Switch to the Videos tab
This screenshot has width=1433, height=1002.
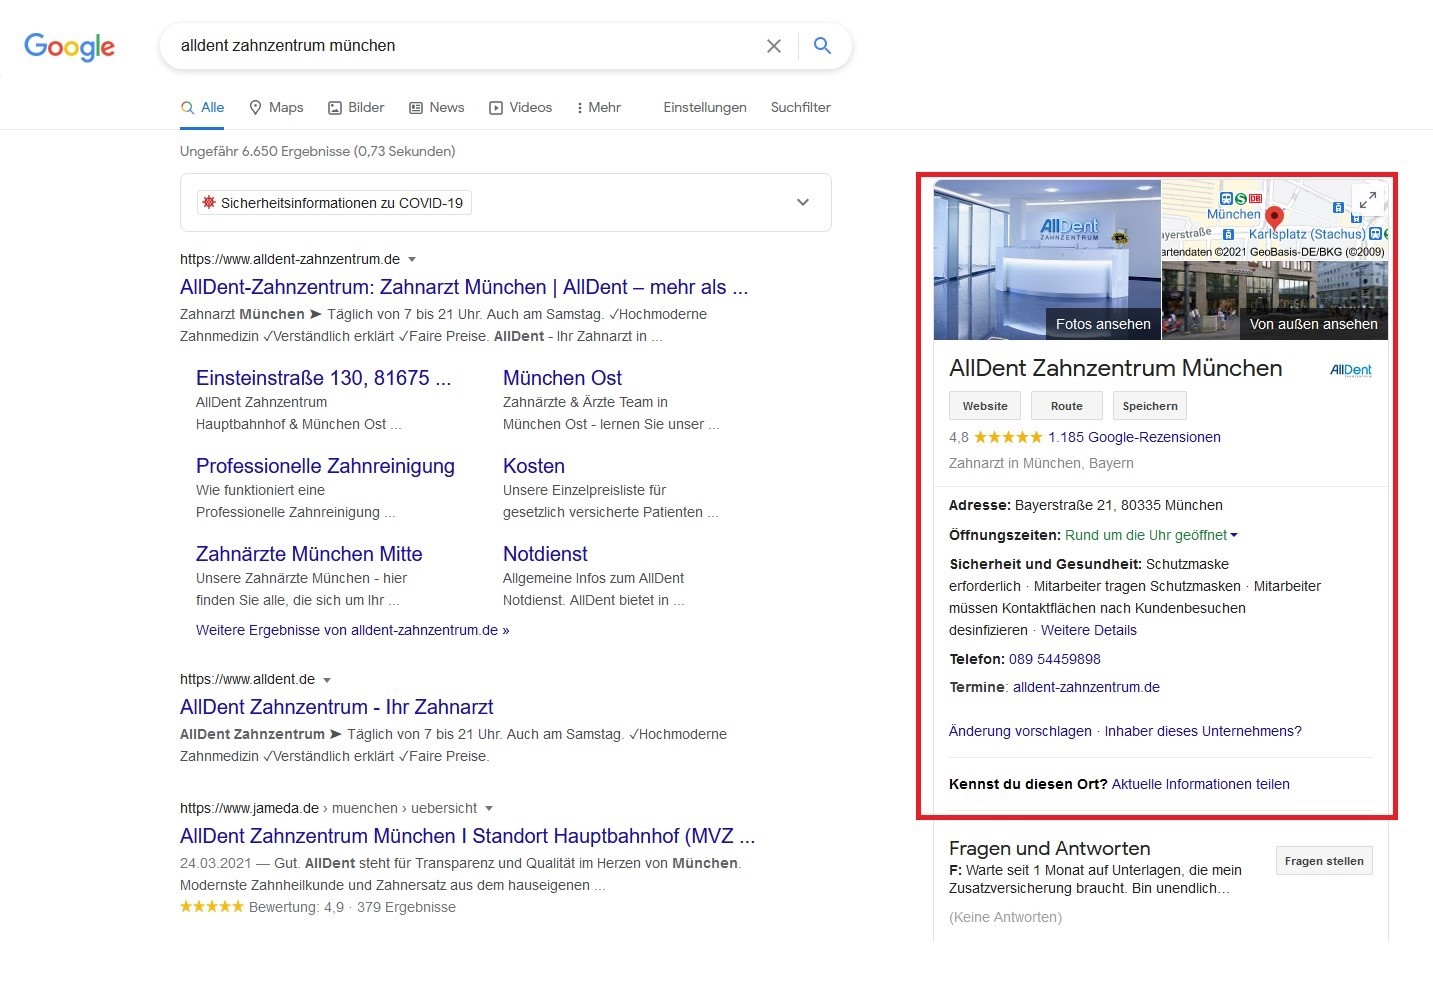click(520, 107)
